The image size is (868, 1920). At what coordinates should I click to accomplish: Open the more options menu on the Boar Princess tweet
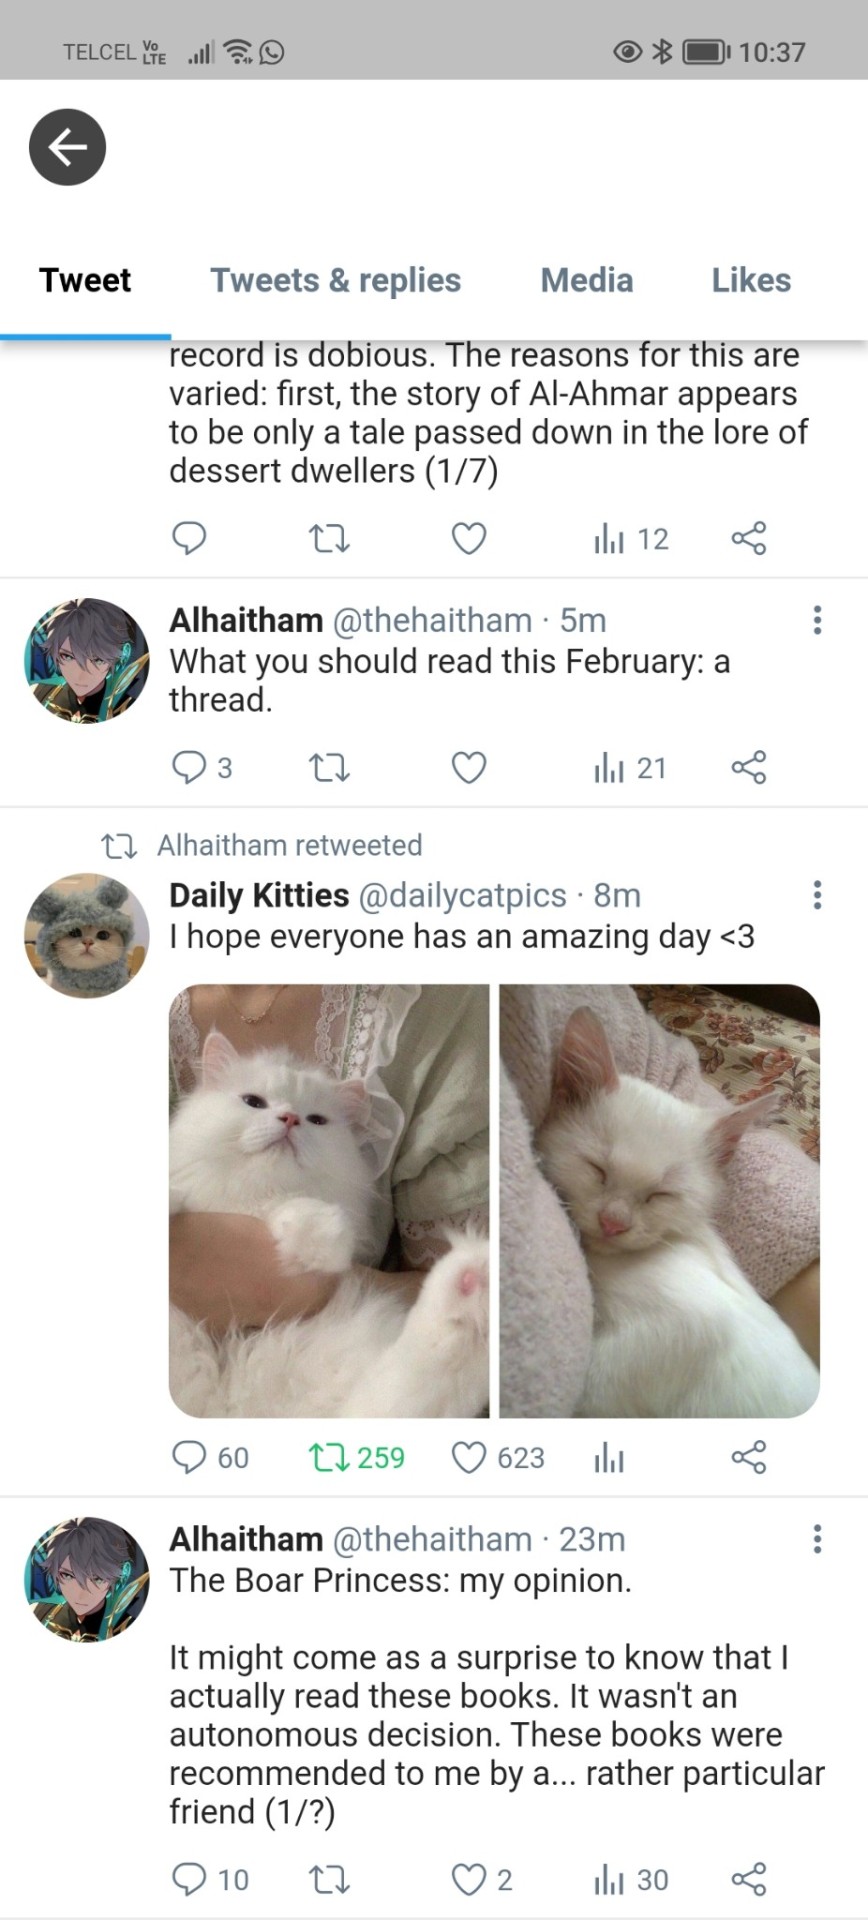tap(817, 1539)
